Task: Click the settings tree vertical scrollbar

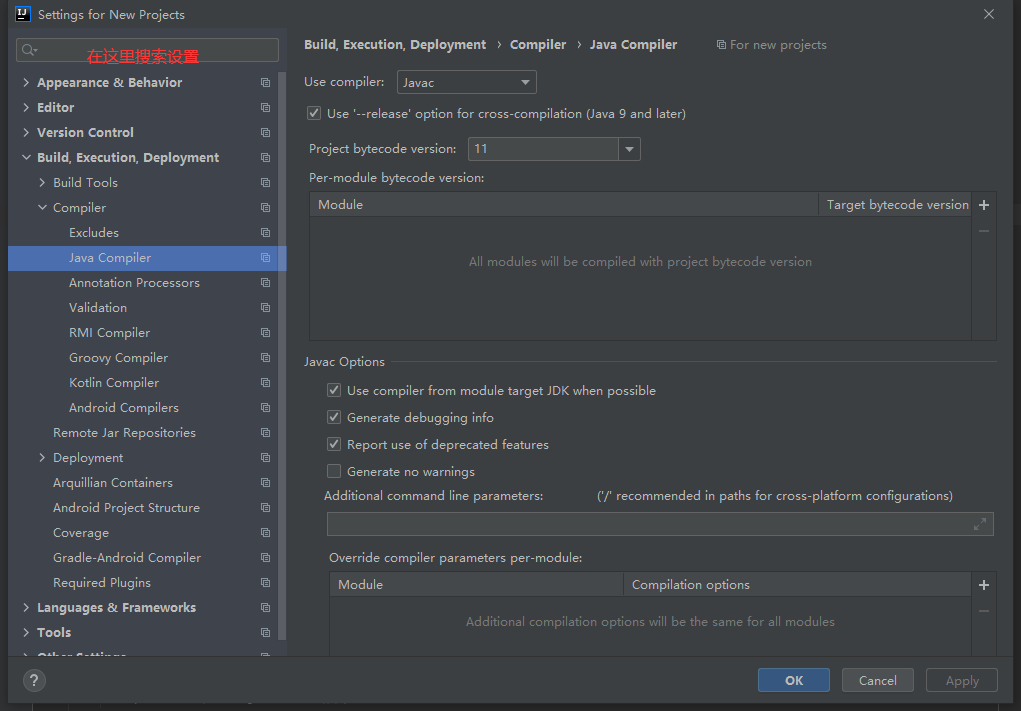Action: 282,356
